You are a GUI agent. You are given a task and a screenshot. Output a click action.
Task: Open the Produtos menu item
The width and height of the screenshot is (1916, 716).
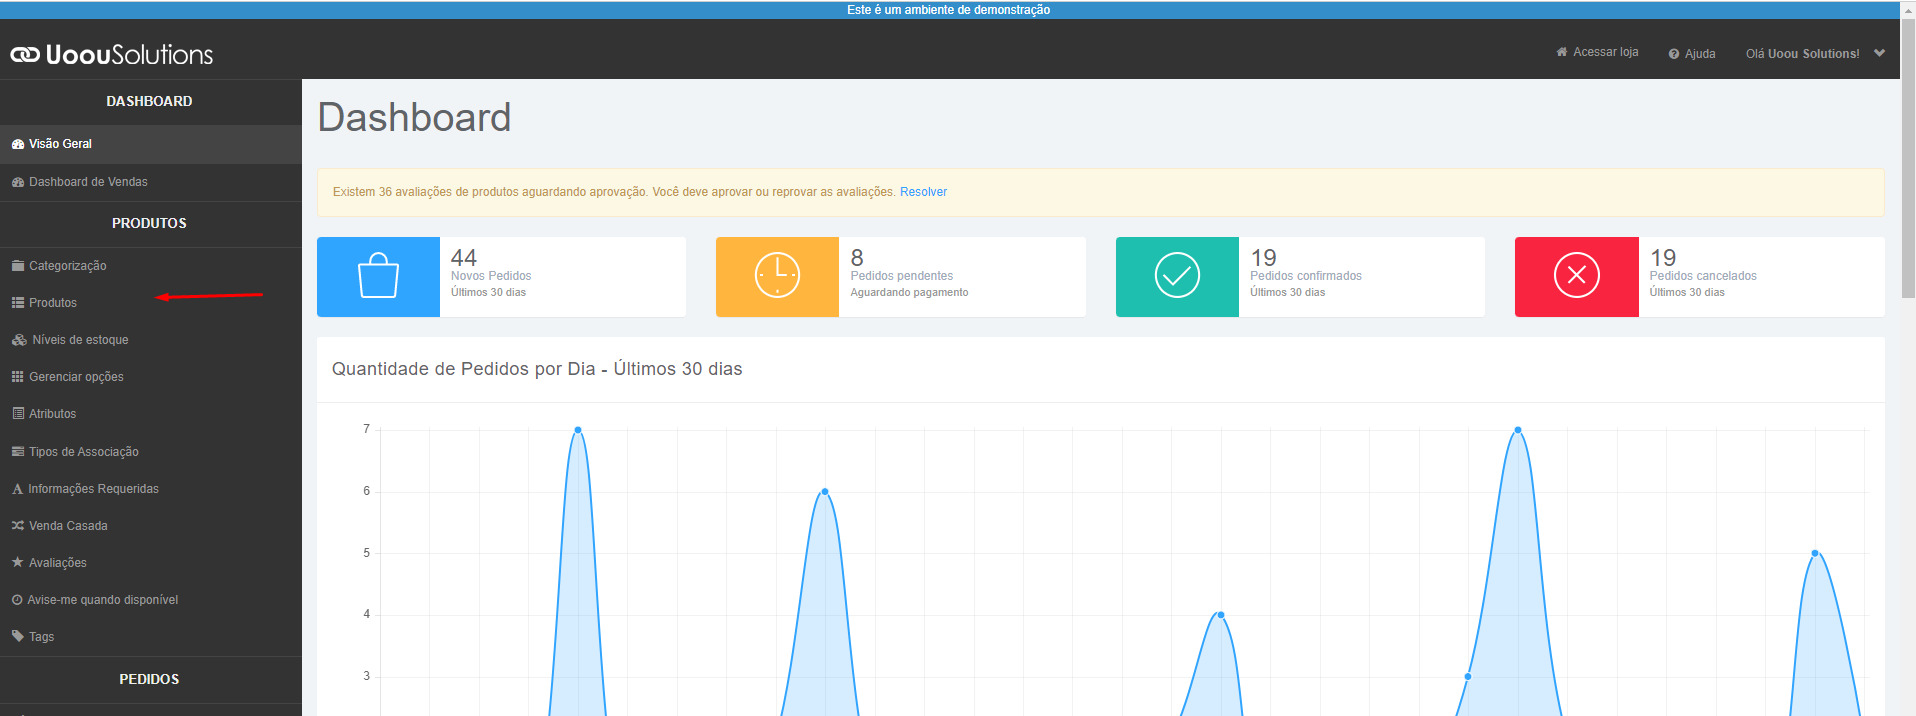(150, 303)
